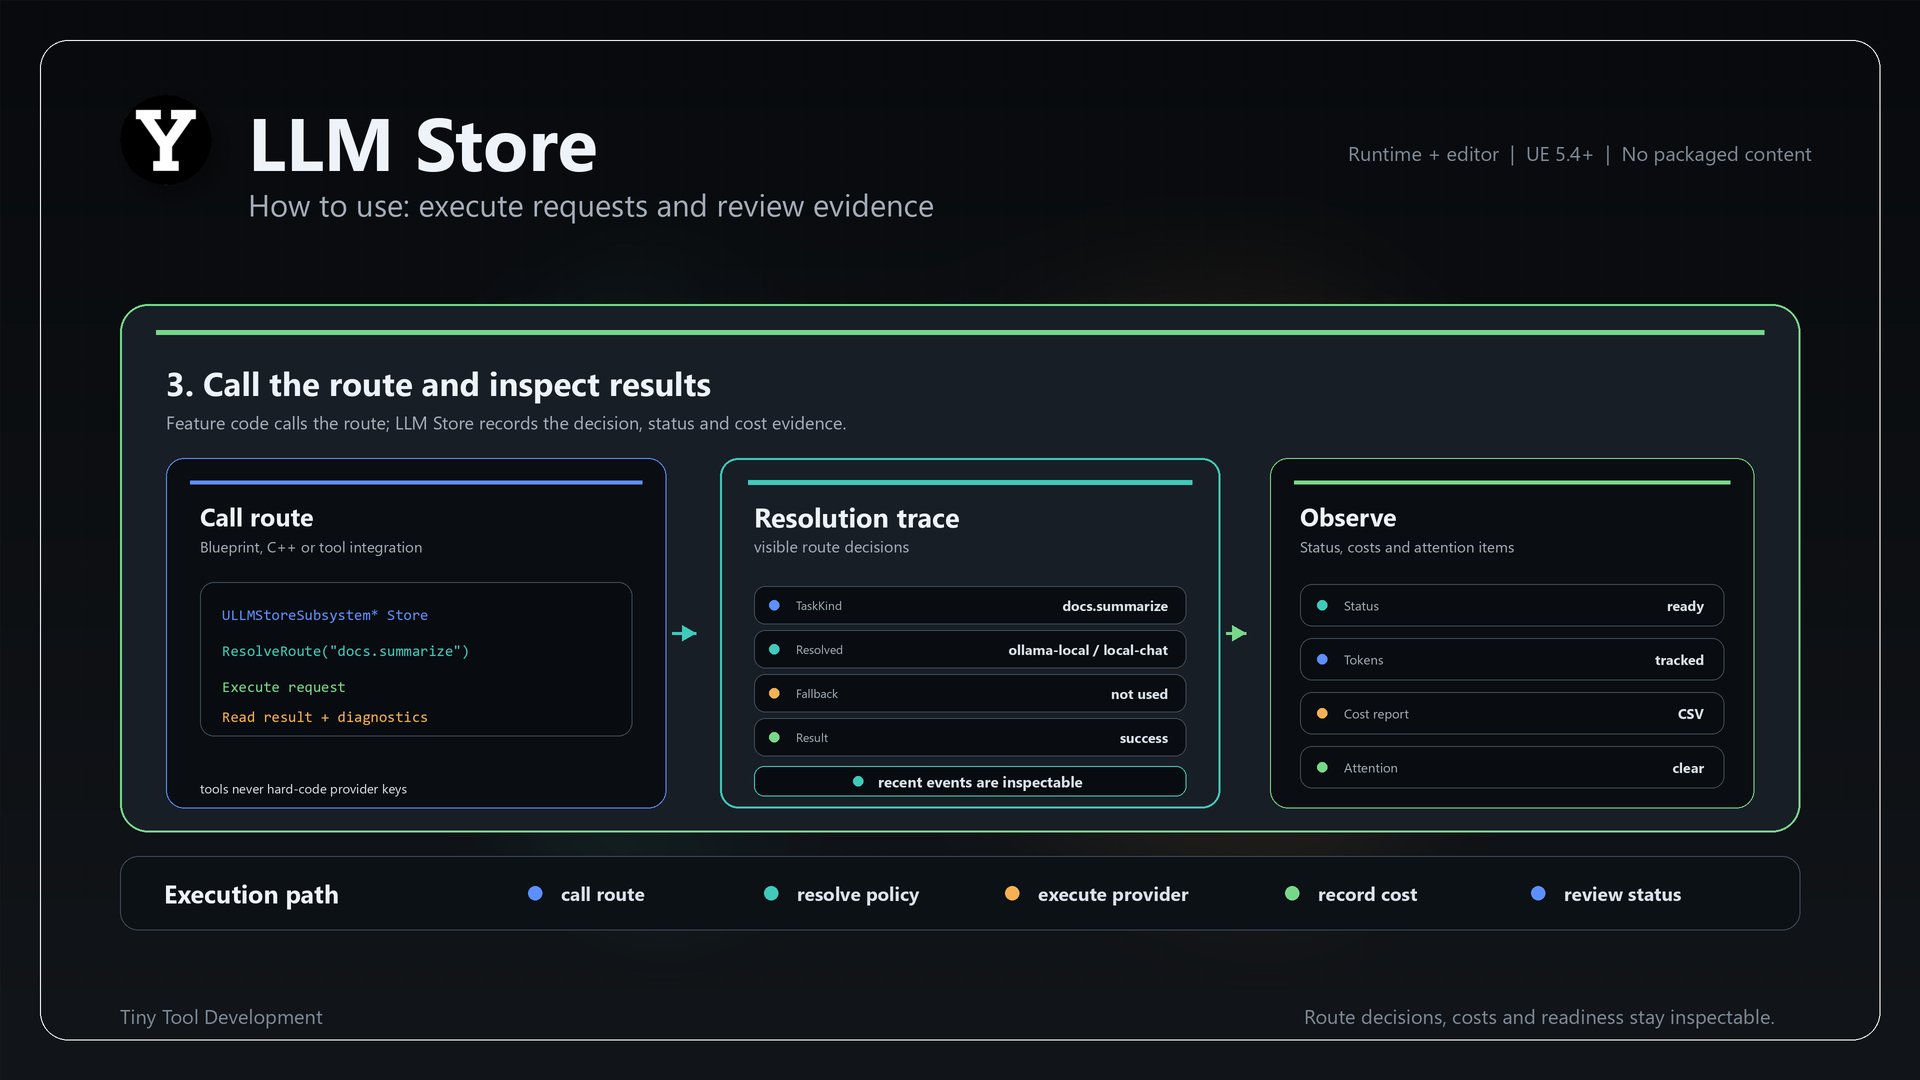Viewport: 1920px width, 1080px height.
Task: Click the "CSV" value
Action: pos(1690,714)
